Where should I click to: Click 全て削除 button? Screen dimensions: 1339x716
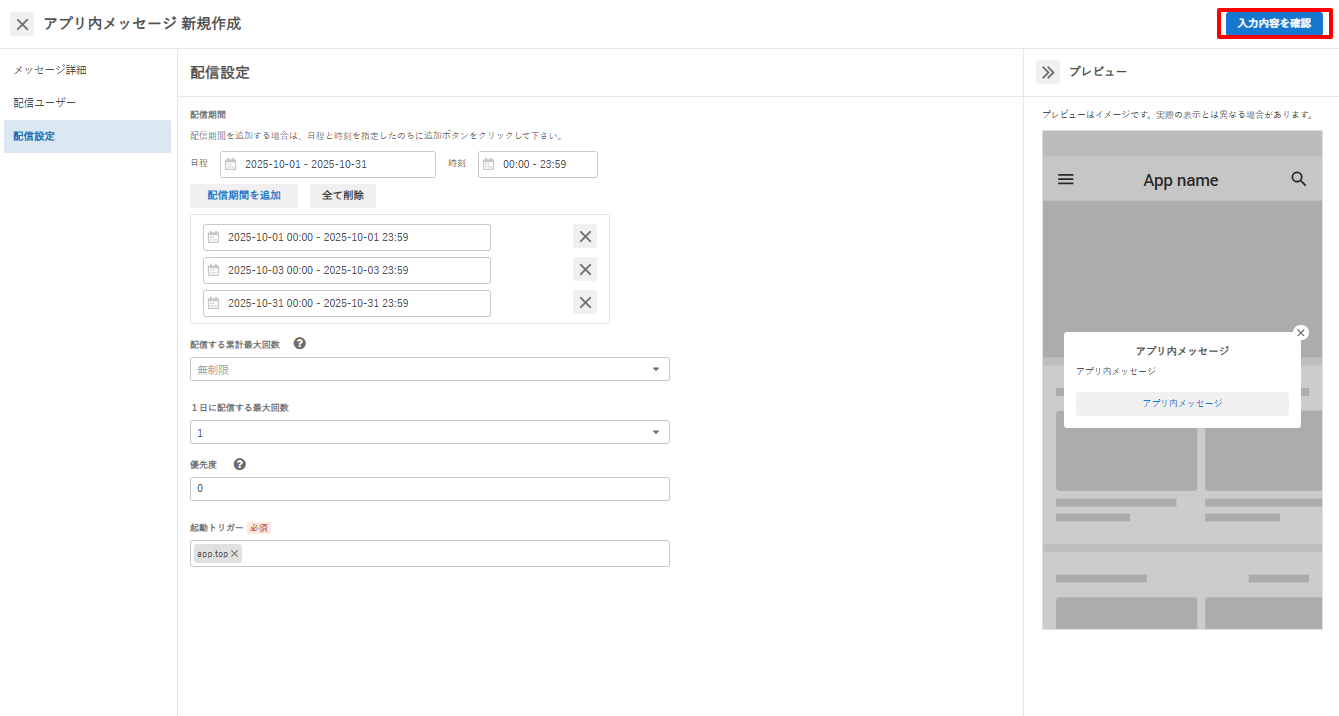(x=343, y=196)
